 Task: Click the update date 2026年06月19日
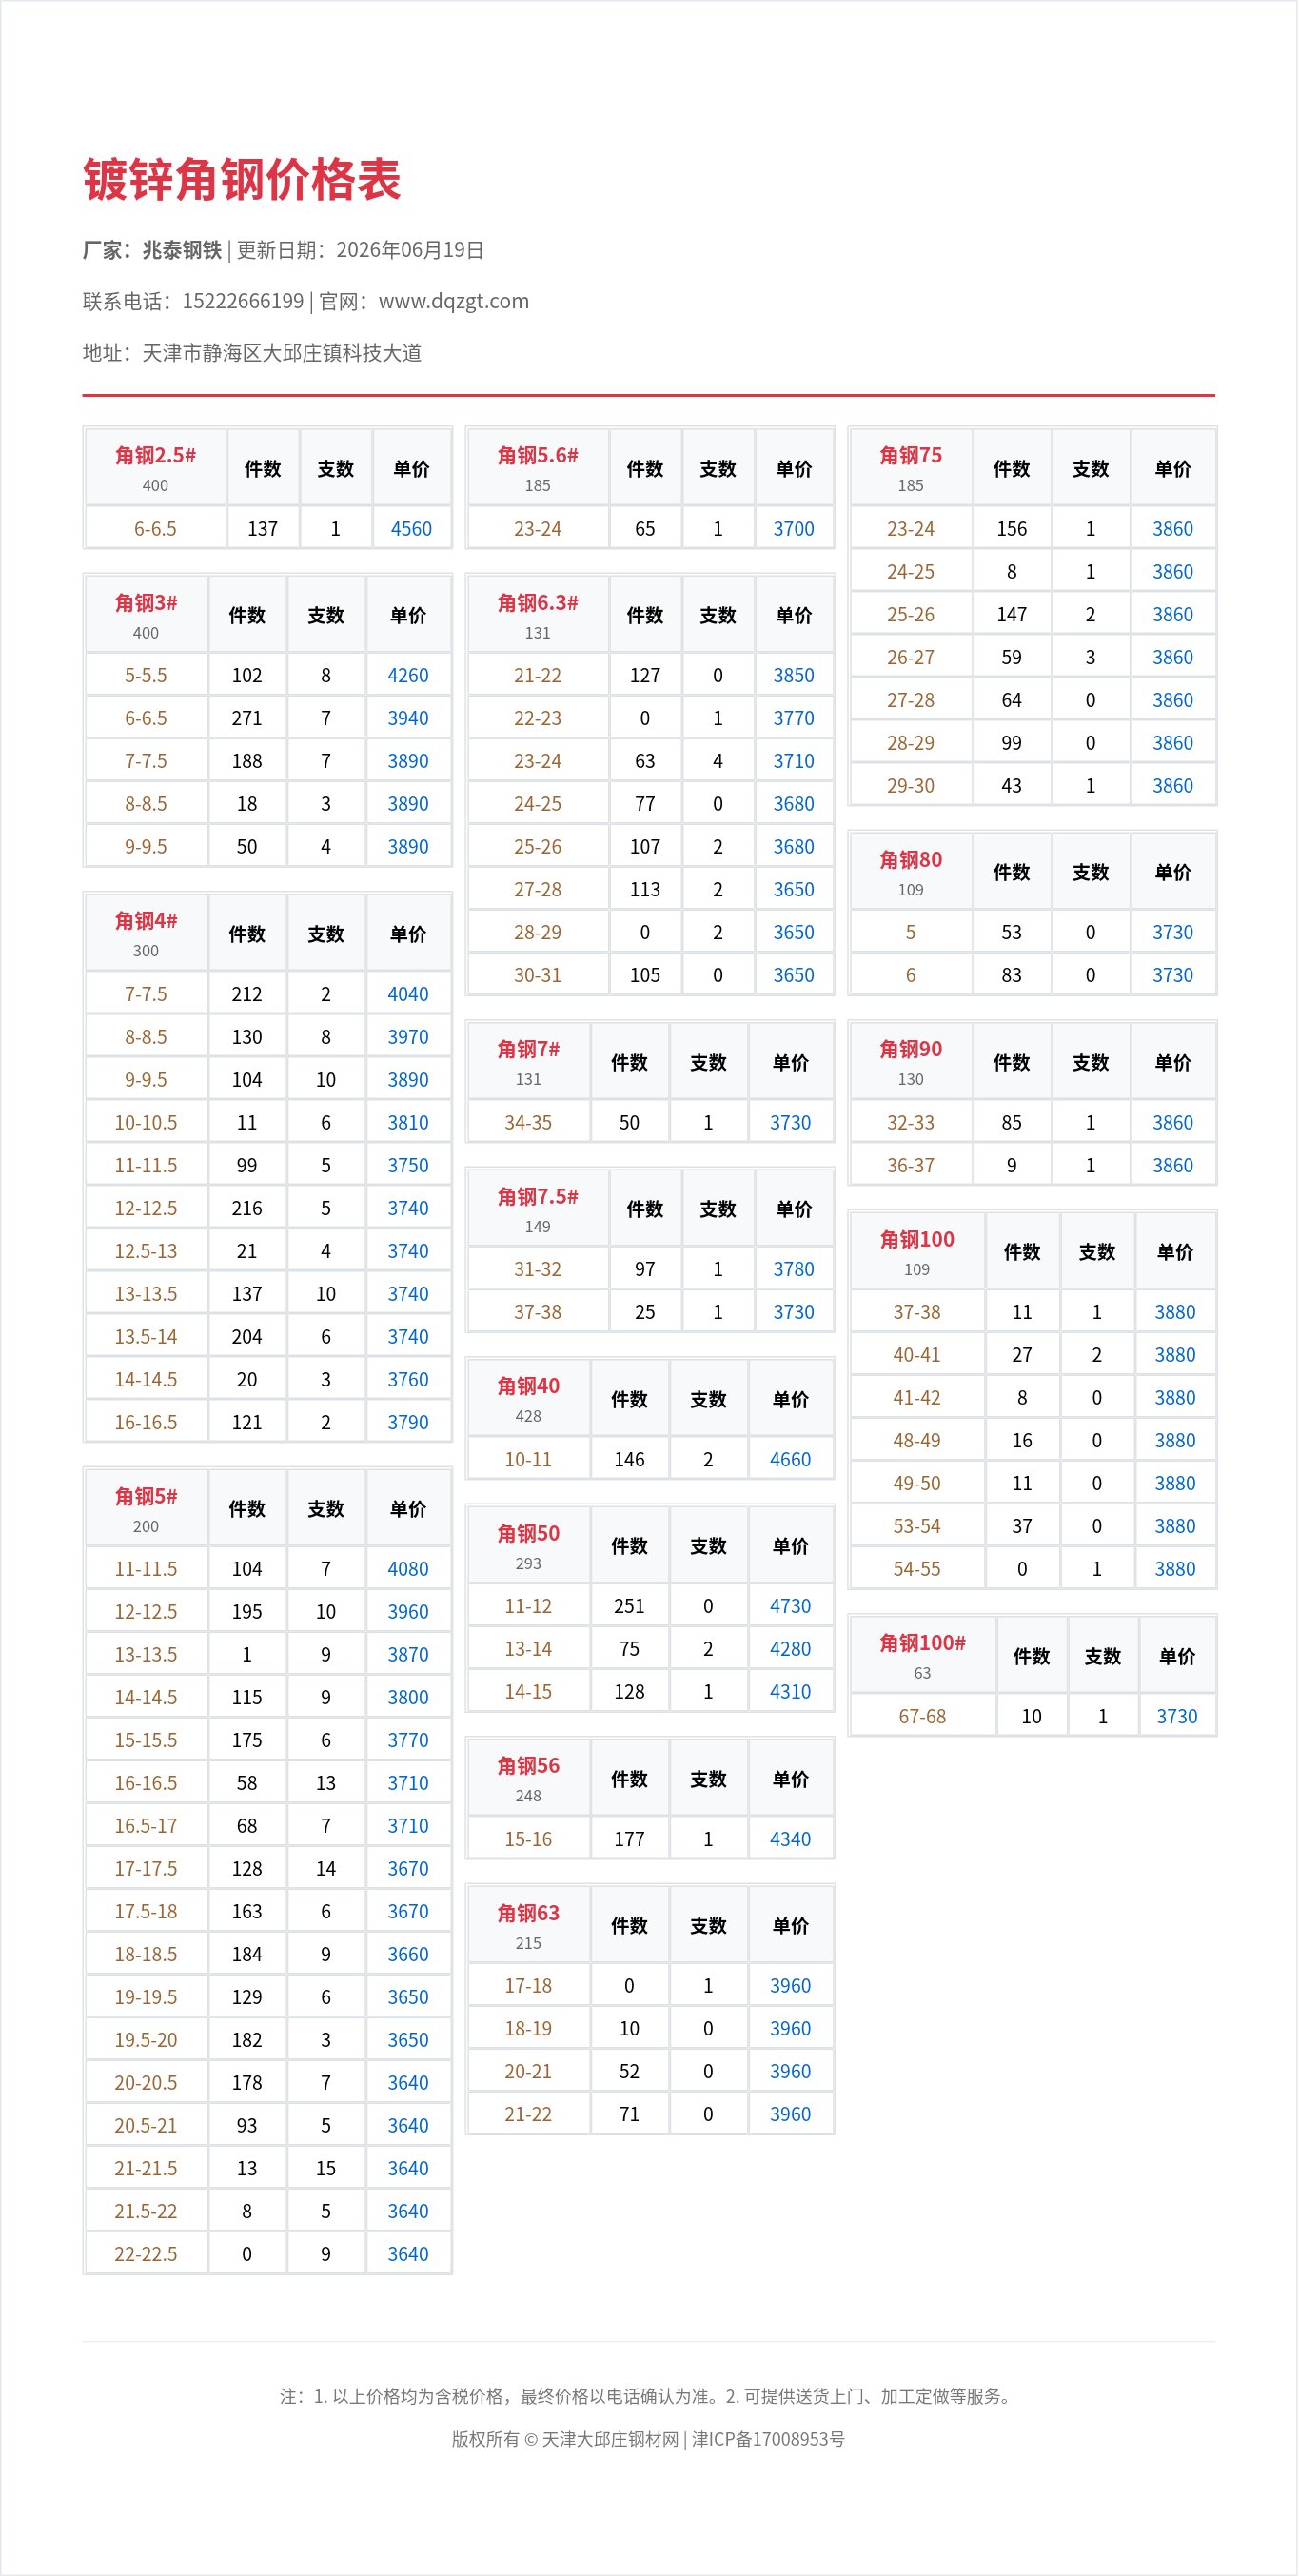(410, 250)
